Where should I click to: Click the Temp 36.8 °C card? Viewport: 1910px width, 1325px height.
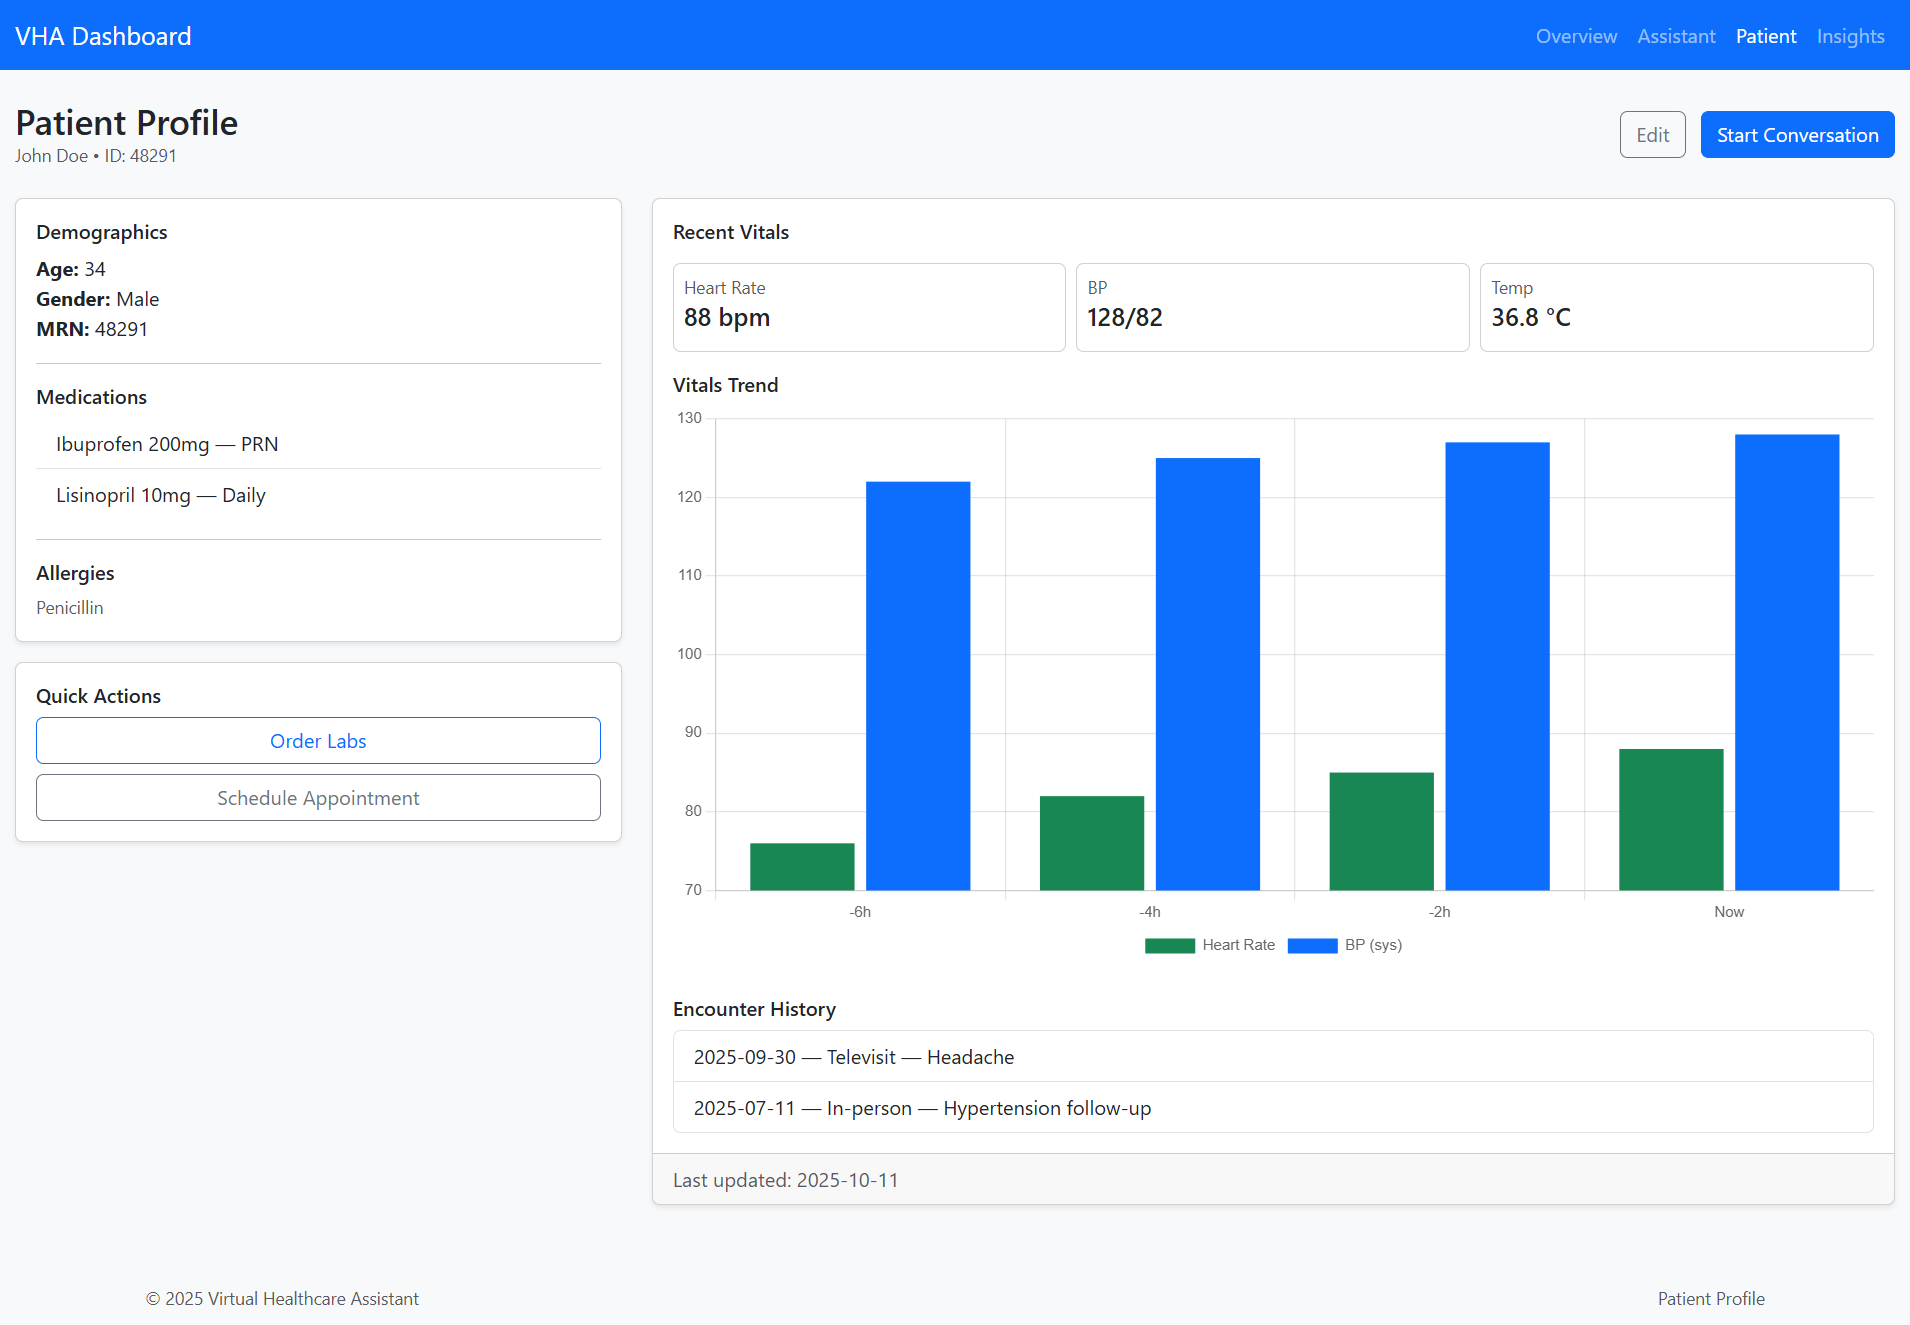click(x=1676, y=307)
